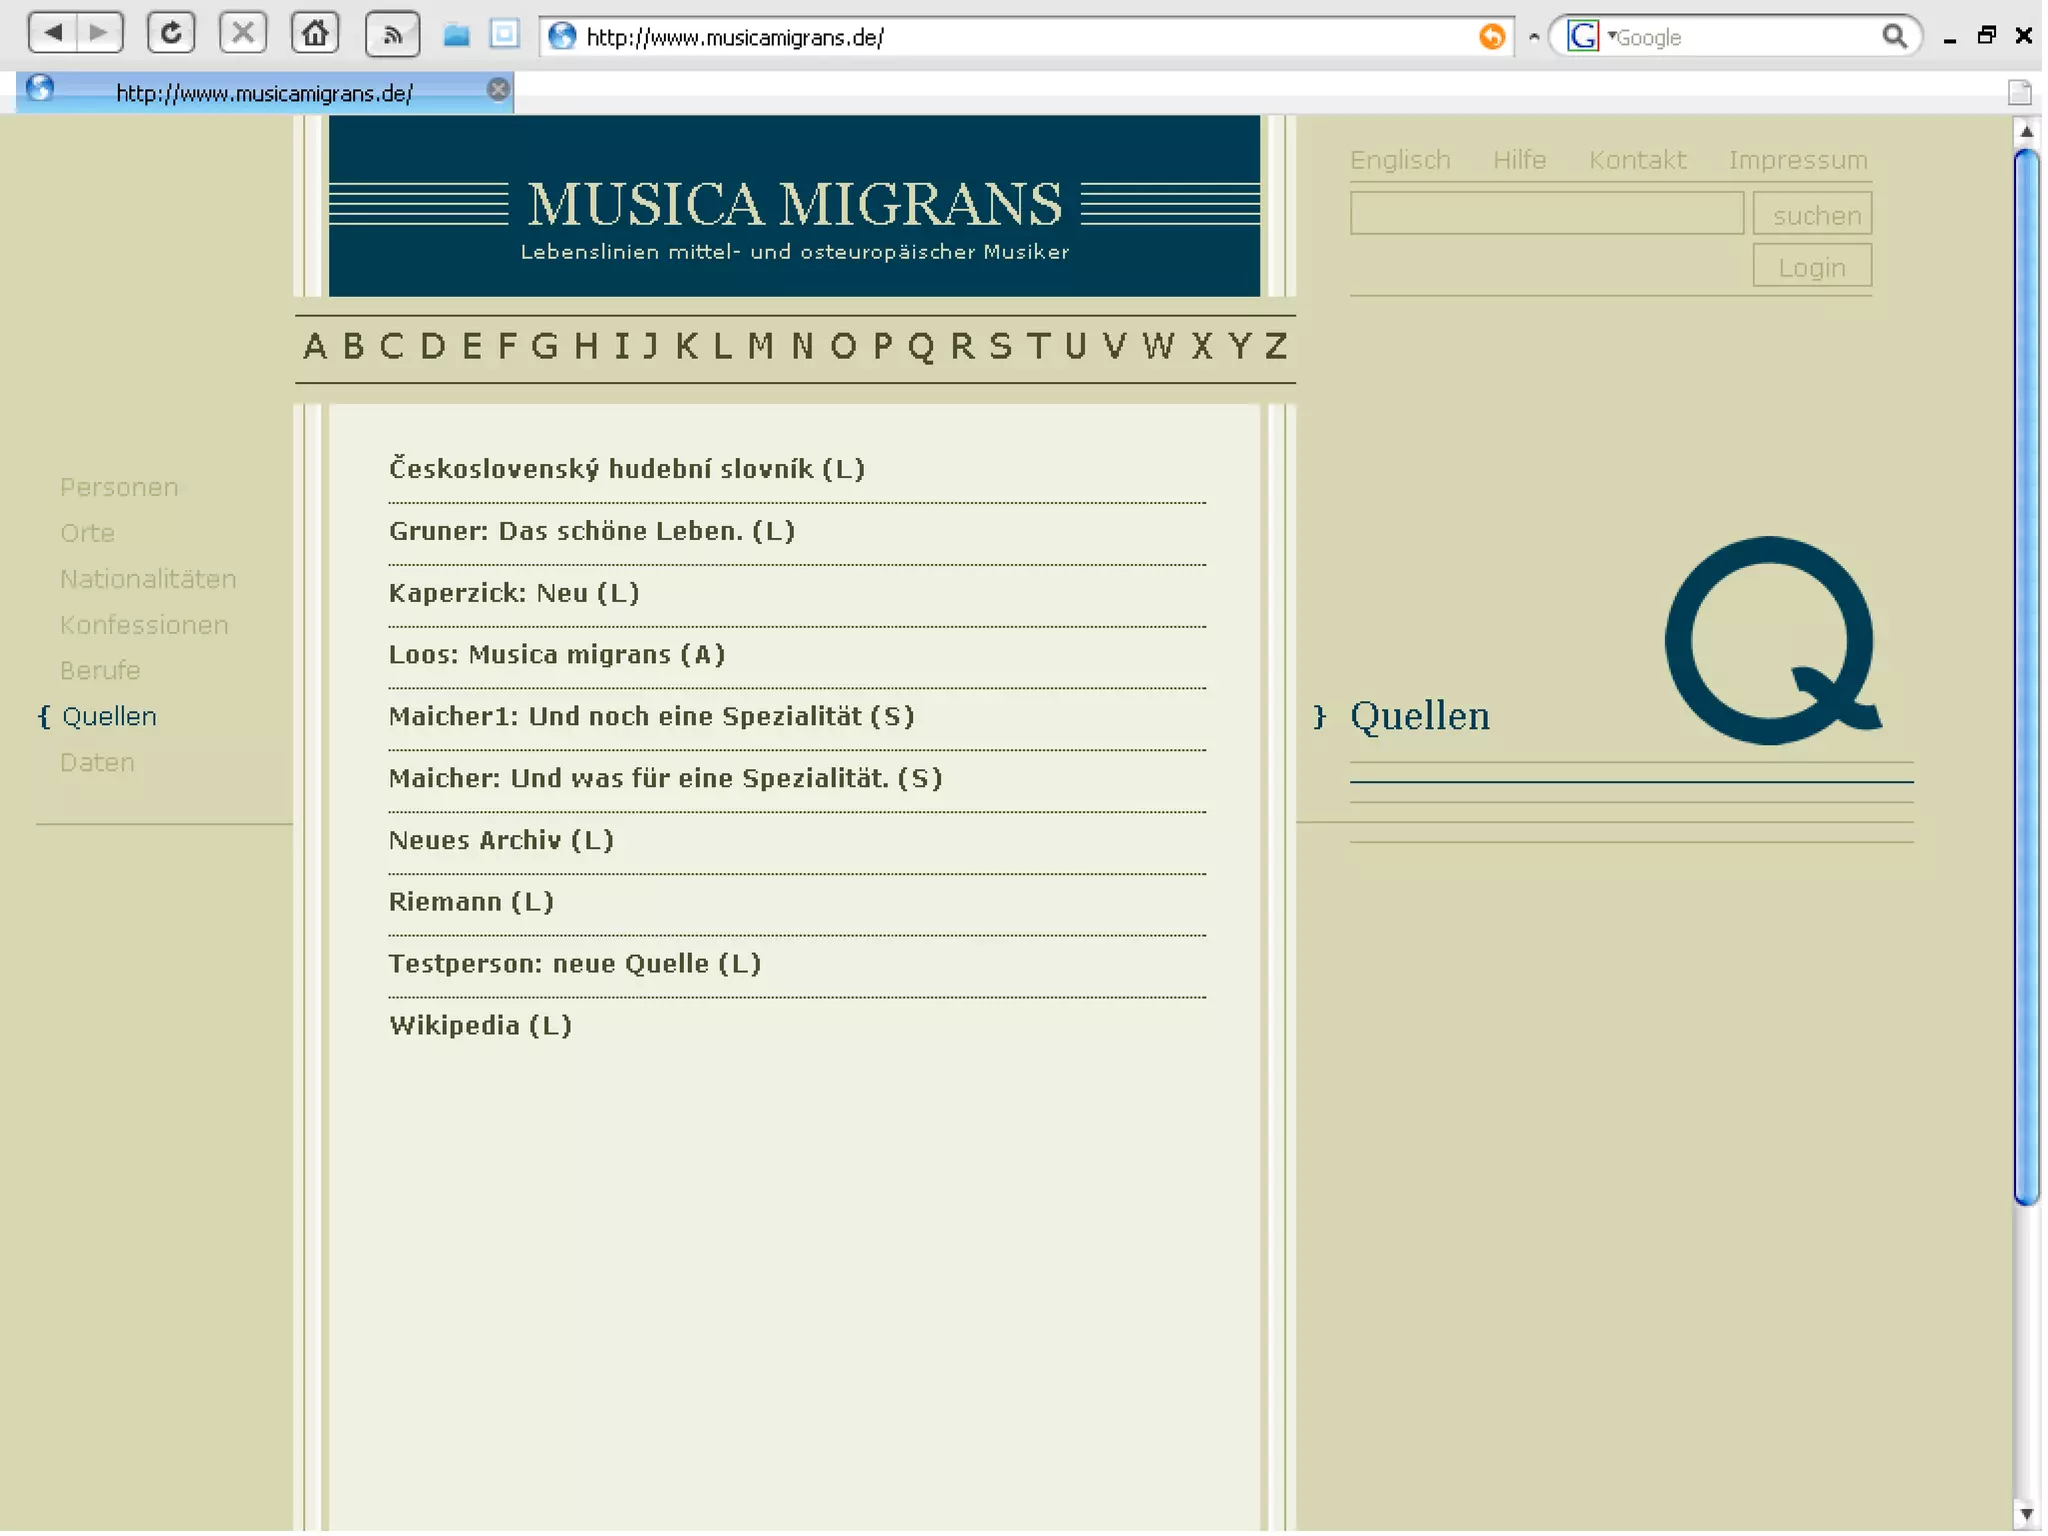Reload the page with the refresh icon
The image size is (2048, 1536).
(x=171, y=33)
